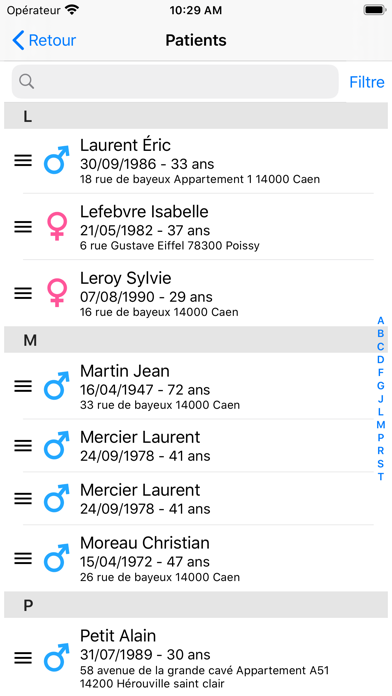Jump to letter D in the index
This screenshot has height=696, width=392.
[380, 360]
